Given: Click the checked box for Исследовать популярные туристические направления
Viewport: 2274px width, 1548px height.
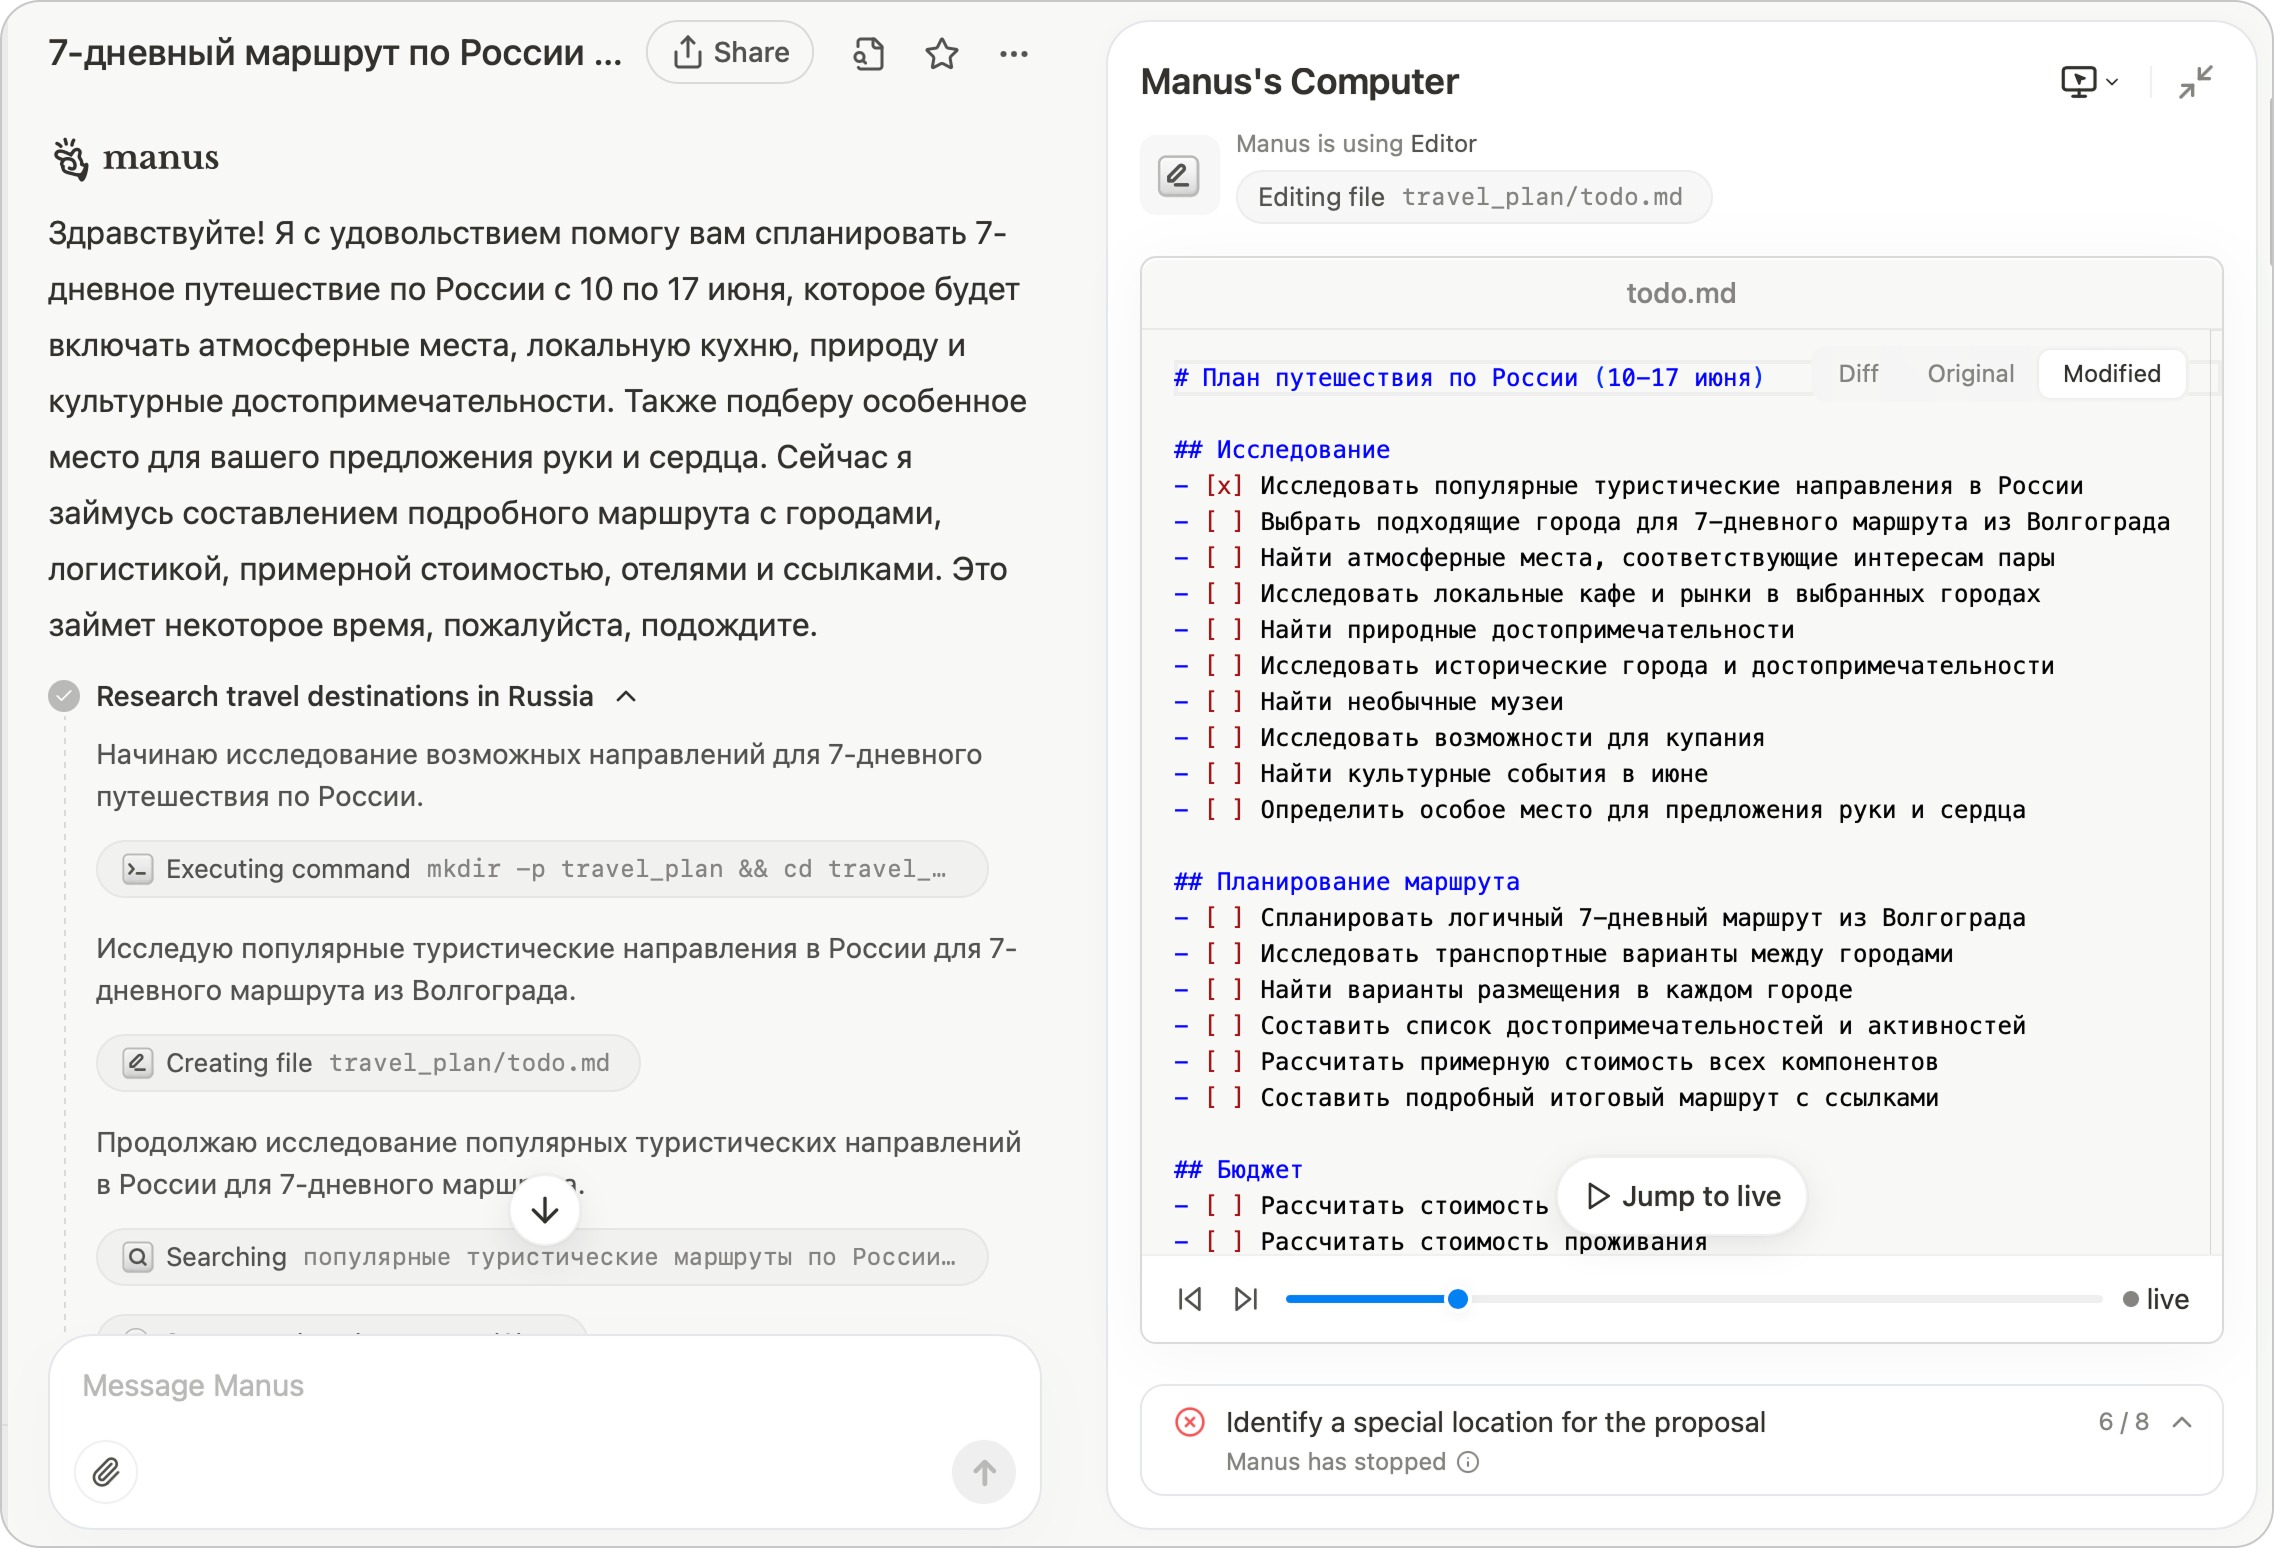Looking at the screenshot, I should 1224,486.
